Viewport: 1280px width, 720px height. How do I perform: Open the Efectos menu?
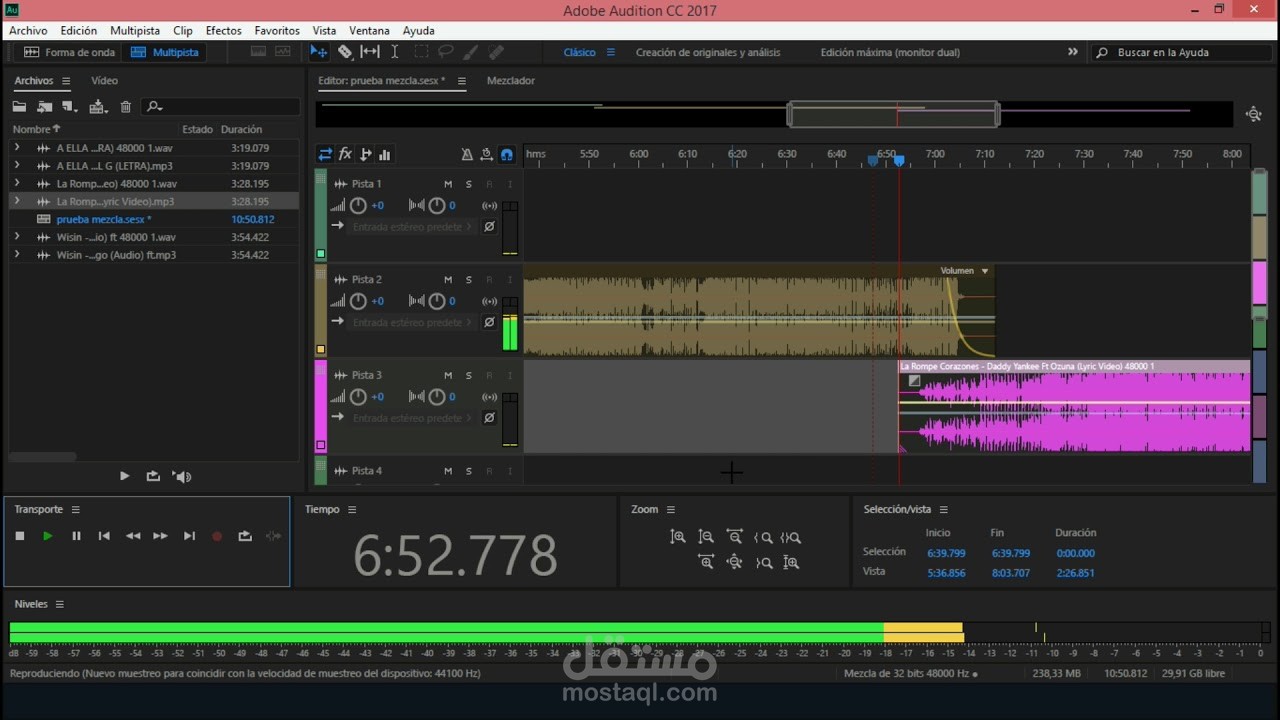tap(224, 31)
